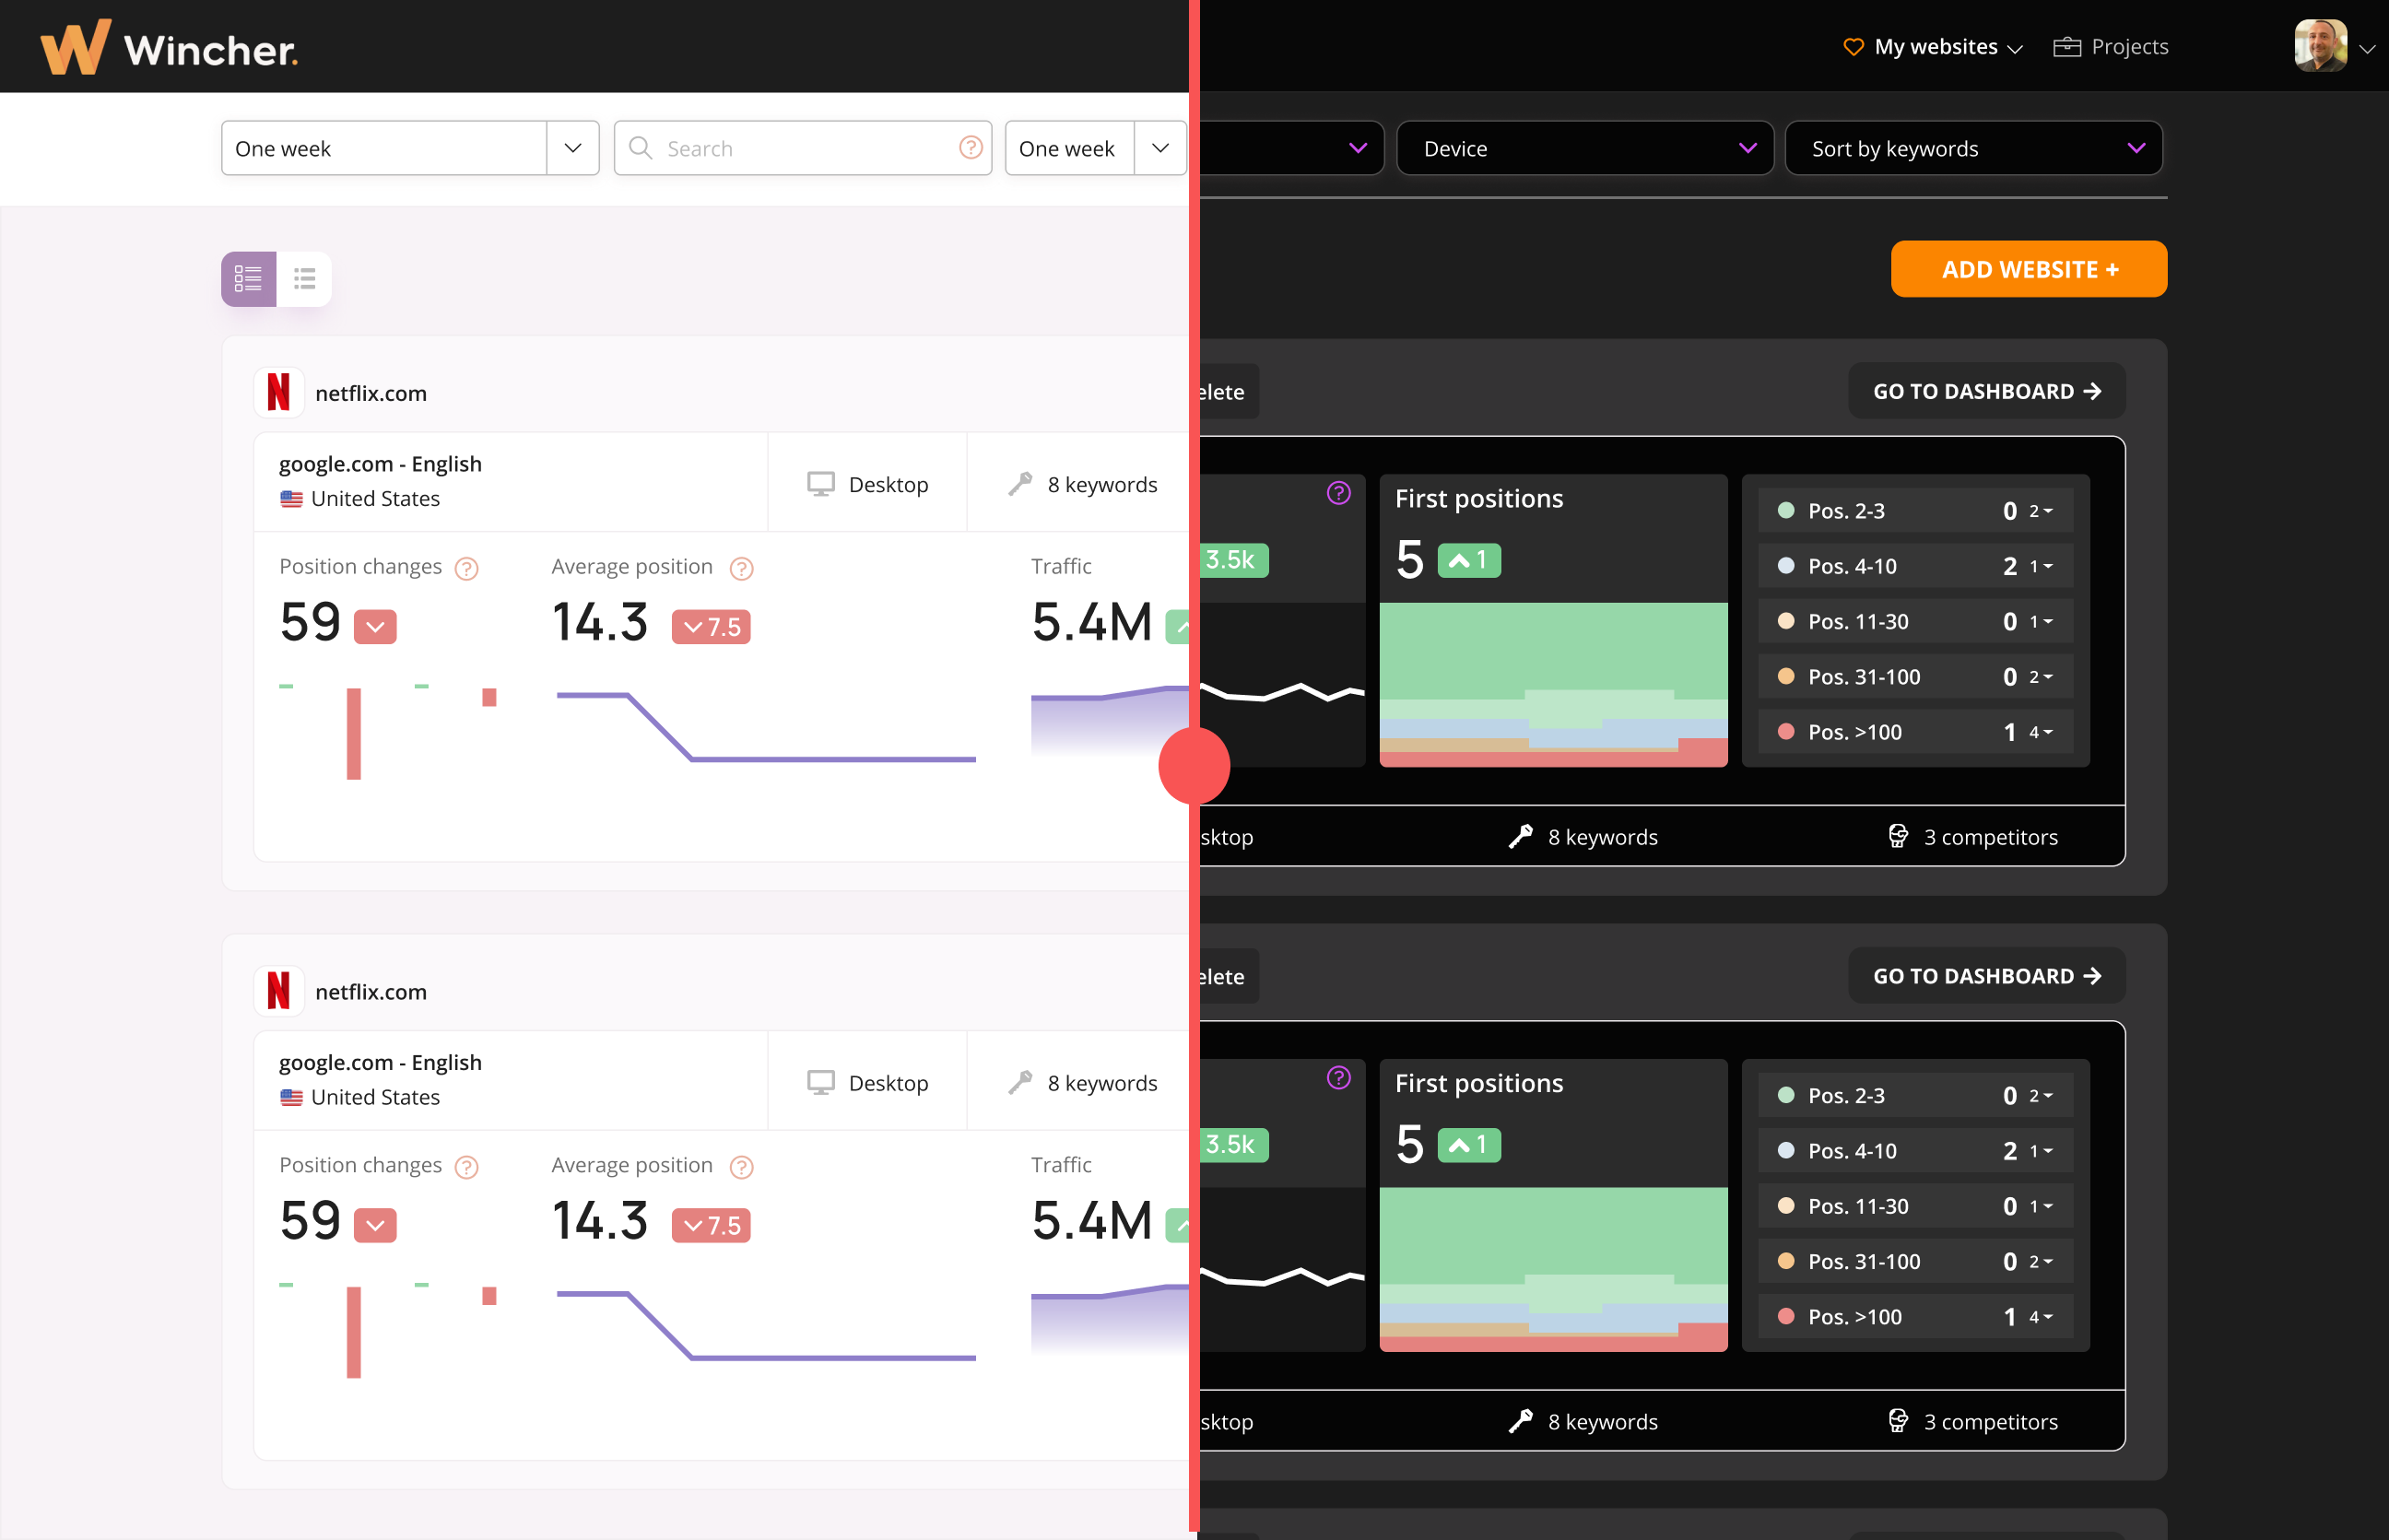
Task: Click GO TO DASHBOARD on the top card
Action: point(1986,391)
